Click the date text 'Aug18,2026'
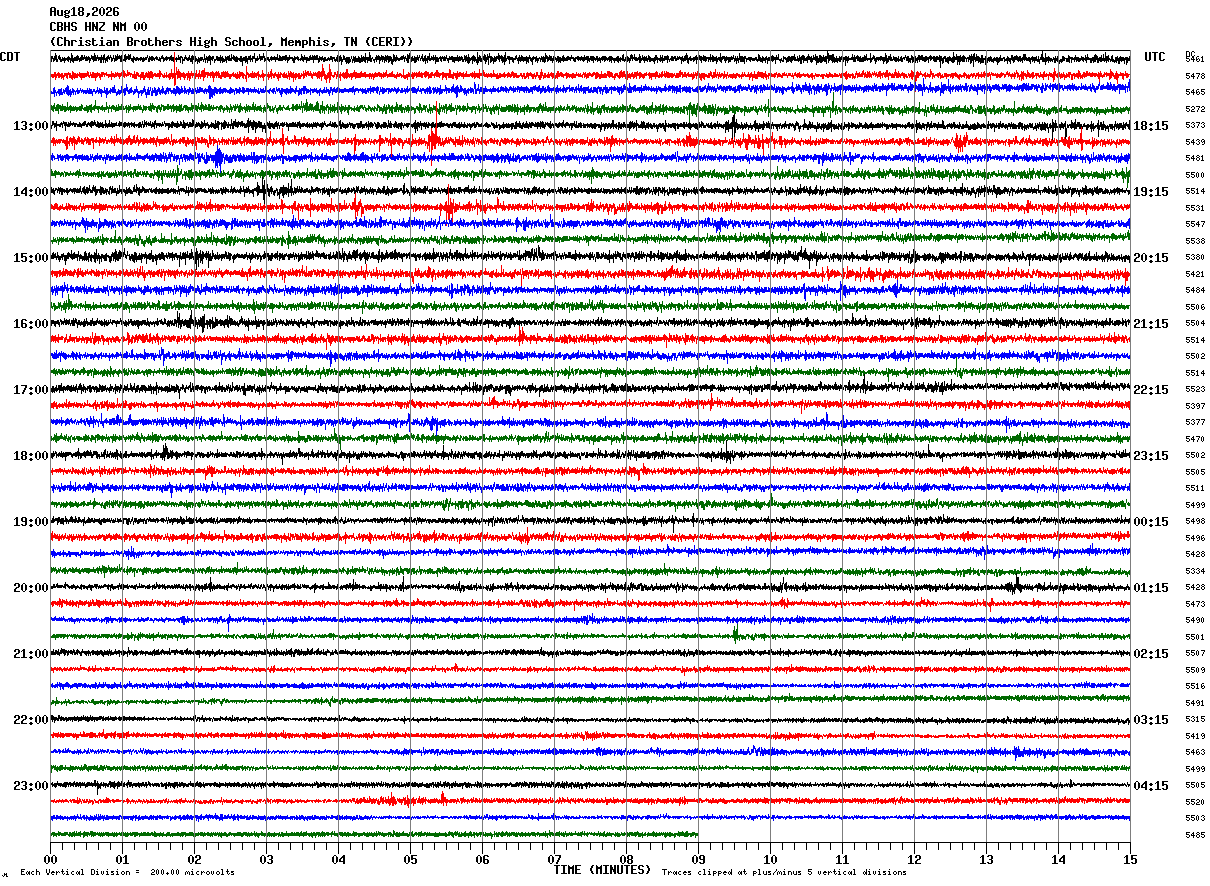This screenshot has height=886, width=1210. click(x=84, y=12)
